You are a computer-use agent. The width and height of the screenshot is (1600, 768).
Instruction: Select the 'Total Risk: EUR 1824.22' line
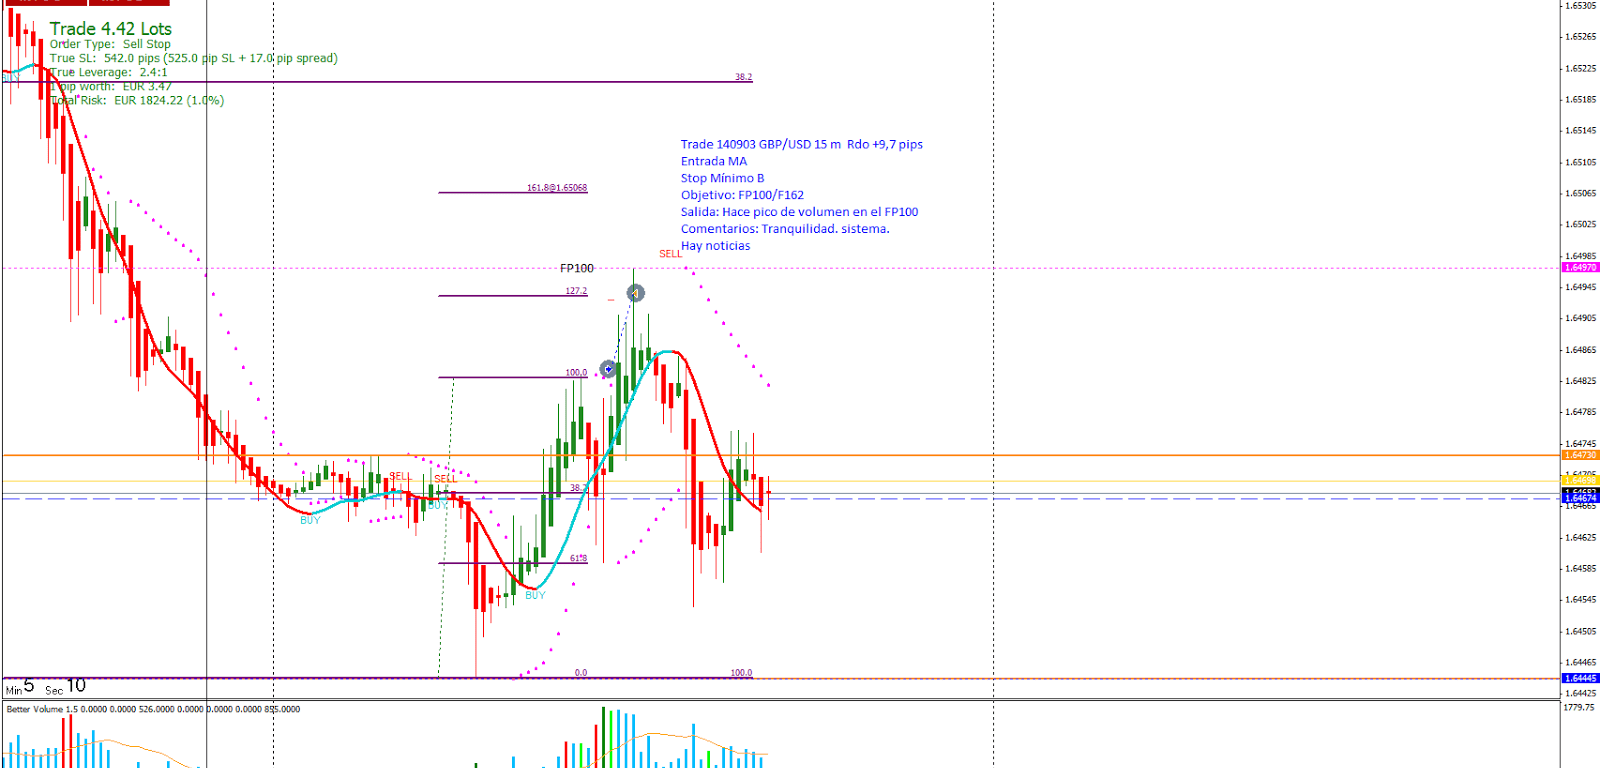(138, 100)
